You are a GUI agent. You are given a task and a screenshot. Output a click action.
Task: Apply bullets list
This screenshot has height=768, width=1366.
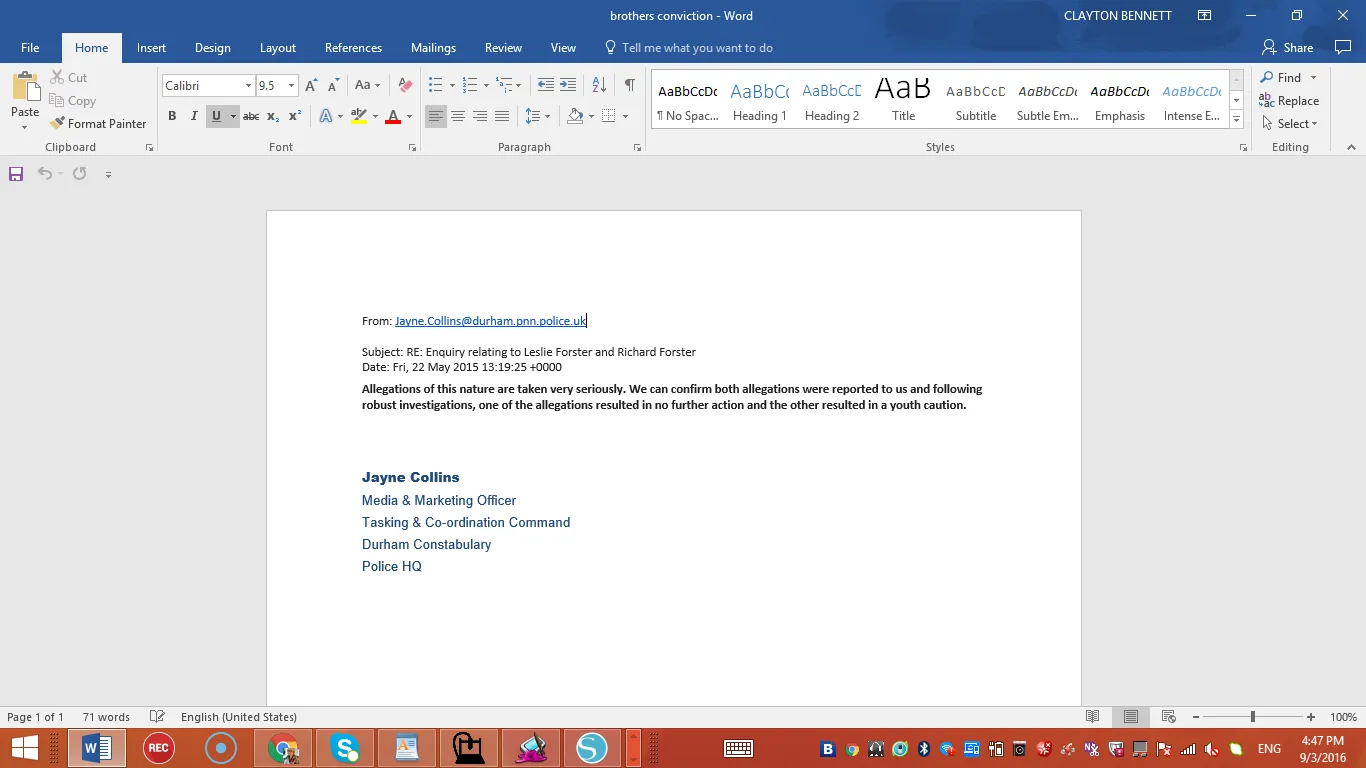(435, 85)
